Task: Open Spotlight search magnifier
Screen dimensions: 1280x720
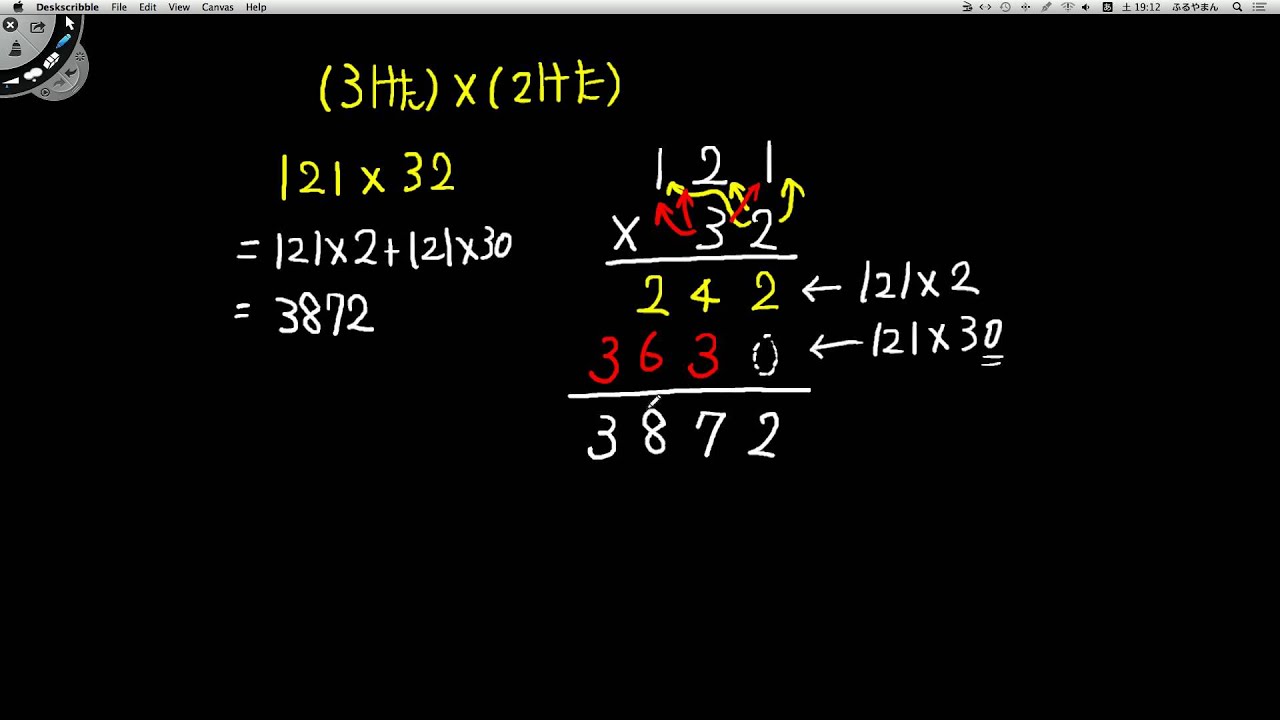Action: [x=1237, y=7]
